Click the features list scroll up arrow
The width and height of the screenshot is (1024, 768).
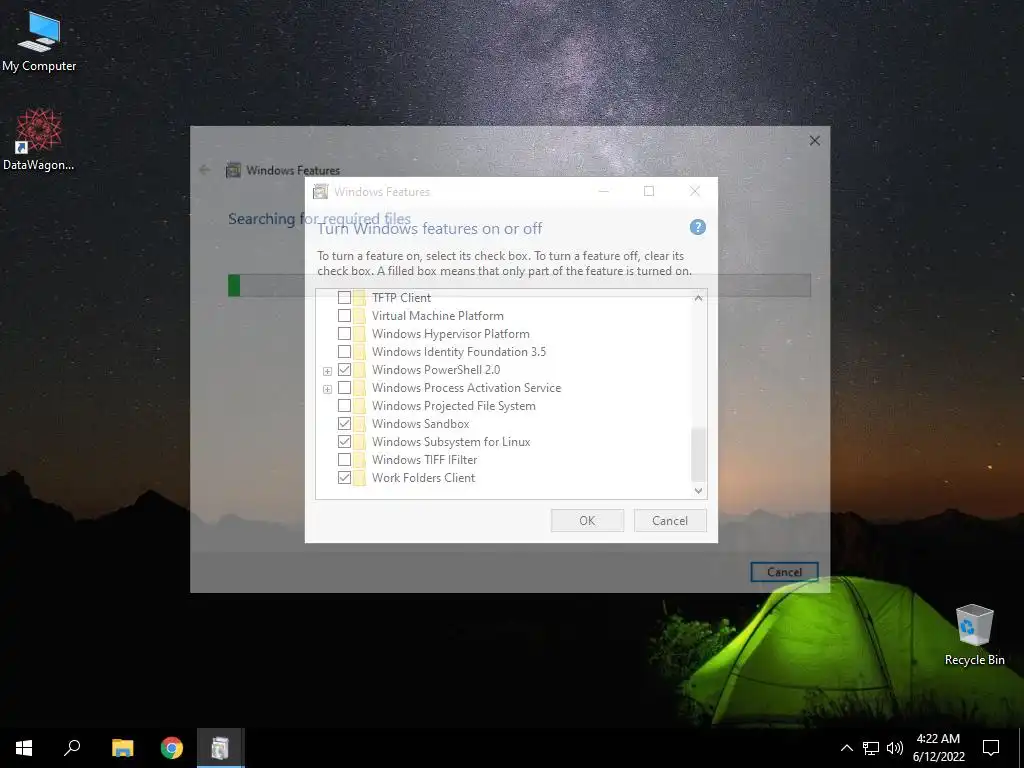coord(698,298)
